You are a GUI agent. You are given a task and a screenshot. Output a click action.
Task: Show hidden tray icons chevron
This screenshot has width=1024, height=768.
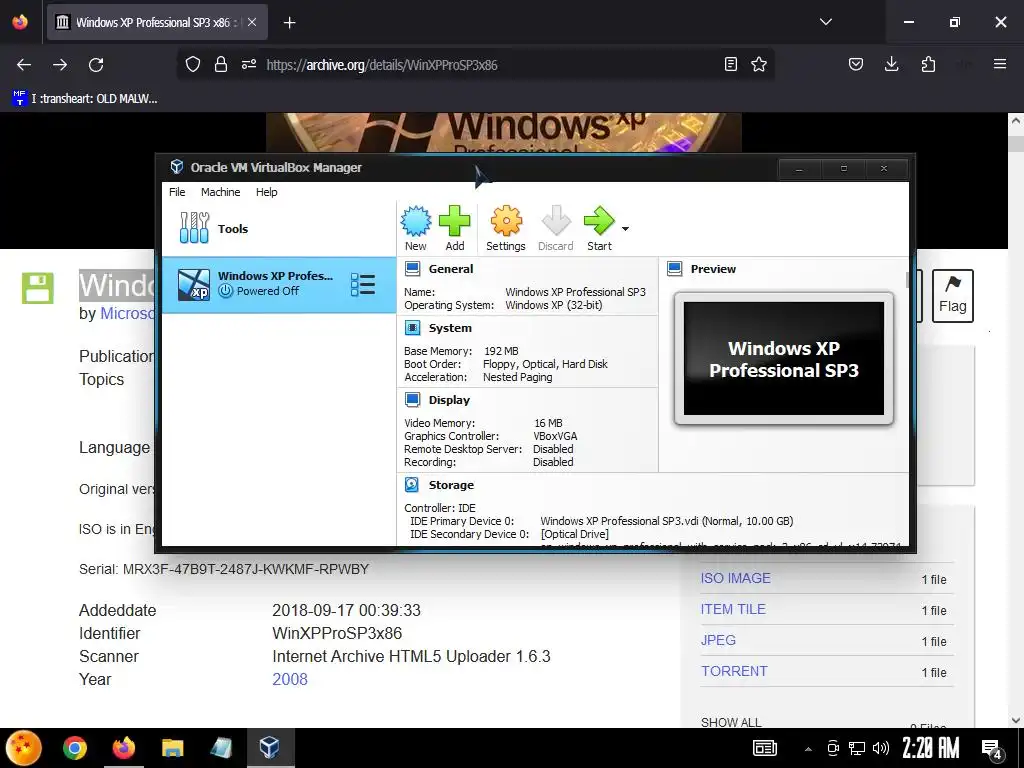click(x=808, y=749)
